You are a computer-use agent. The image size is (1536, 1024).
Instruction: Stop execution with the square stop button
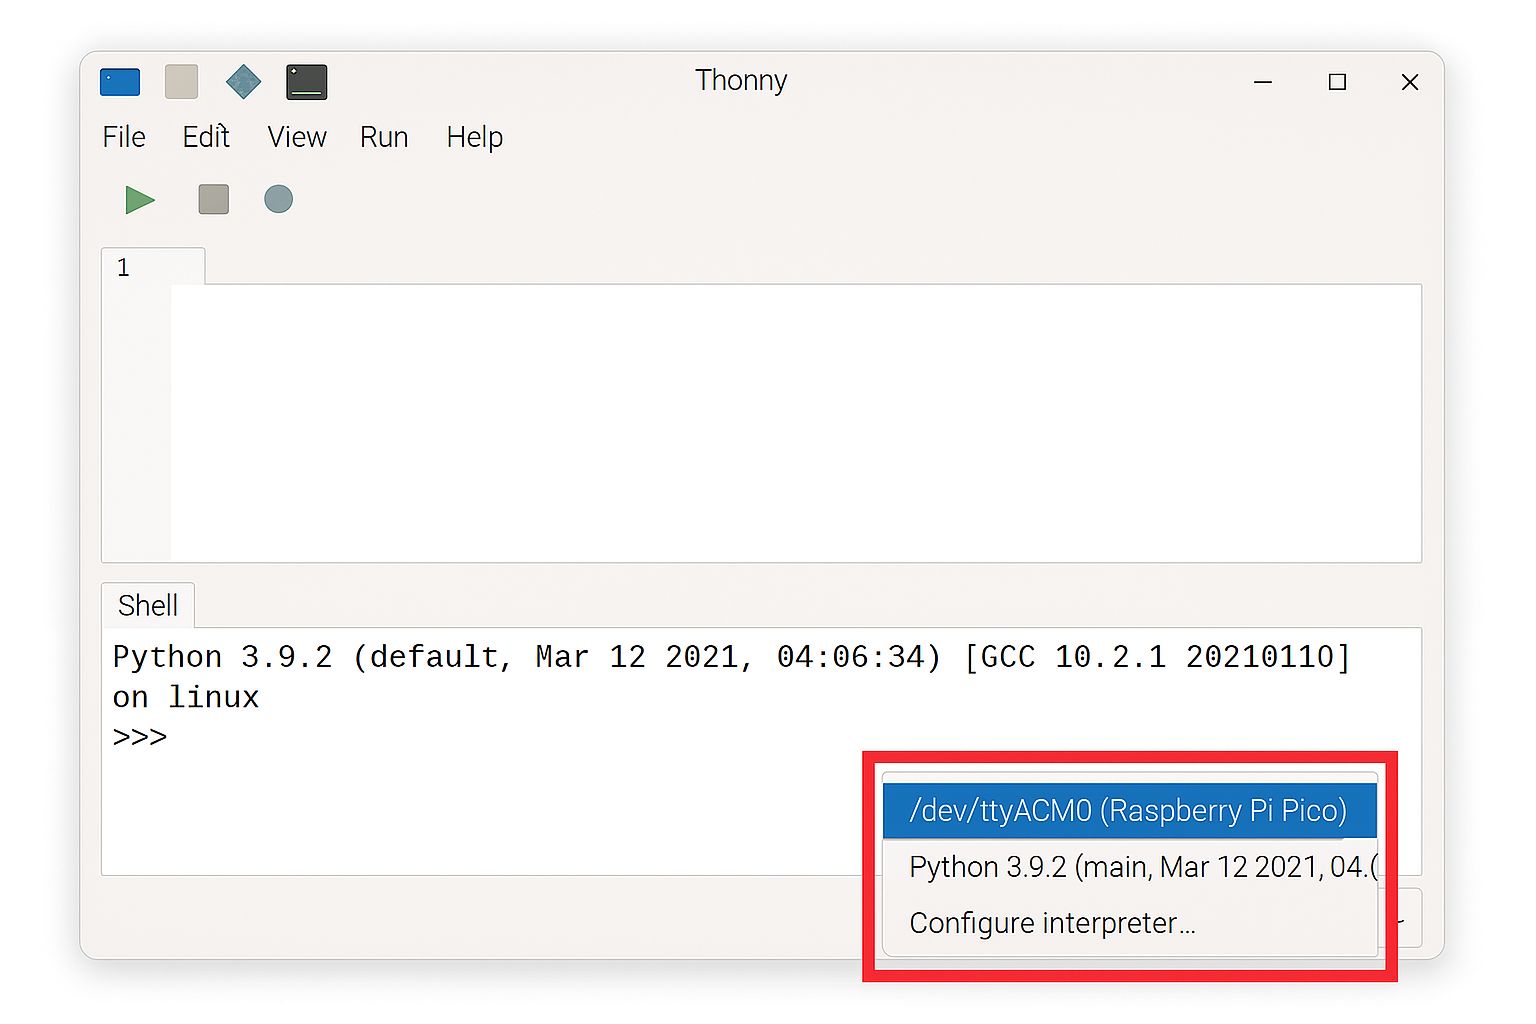(x=214, y=200)
